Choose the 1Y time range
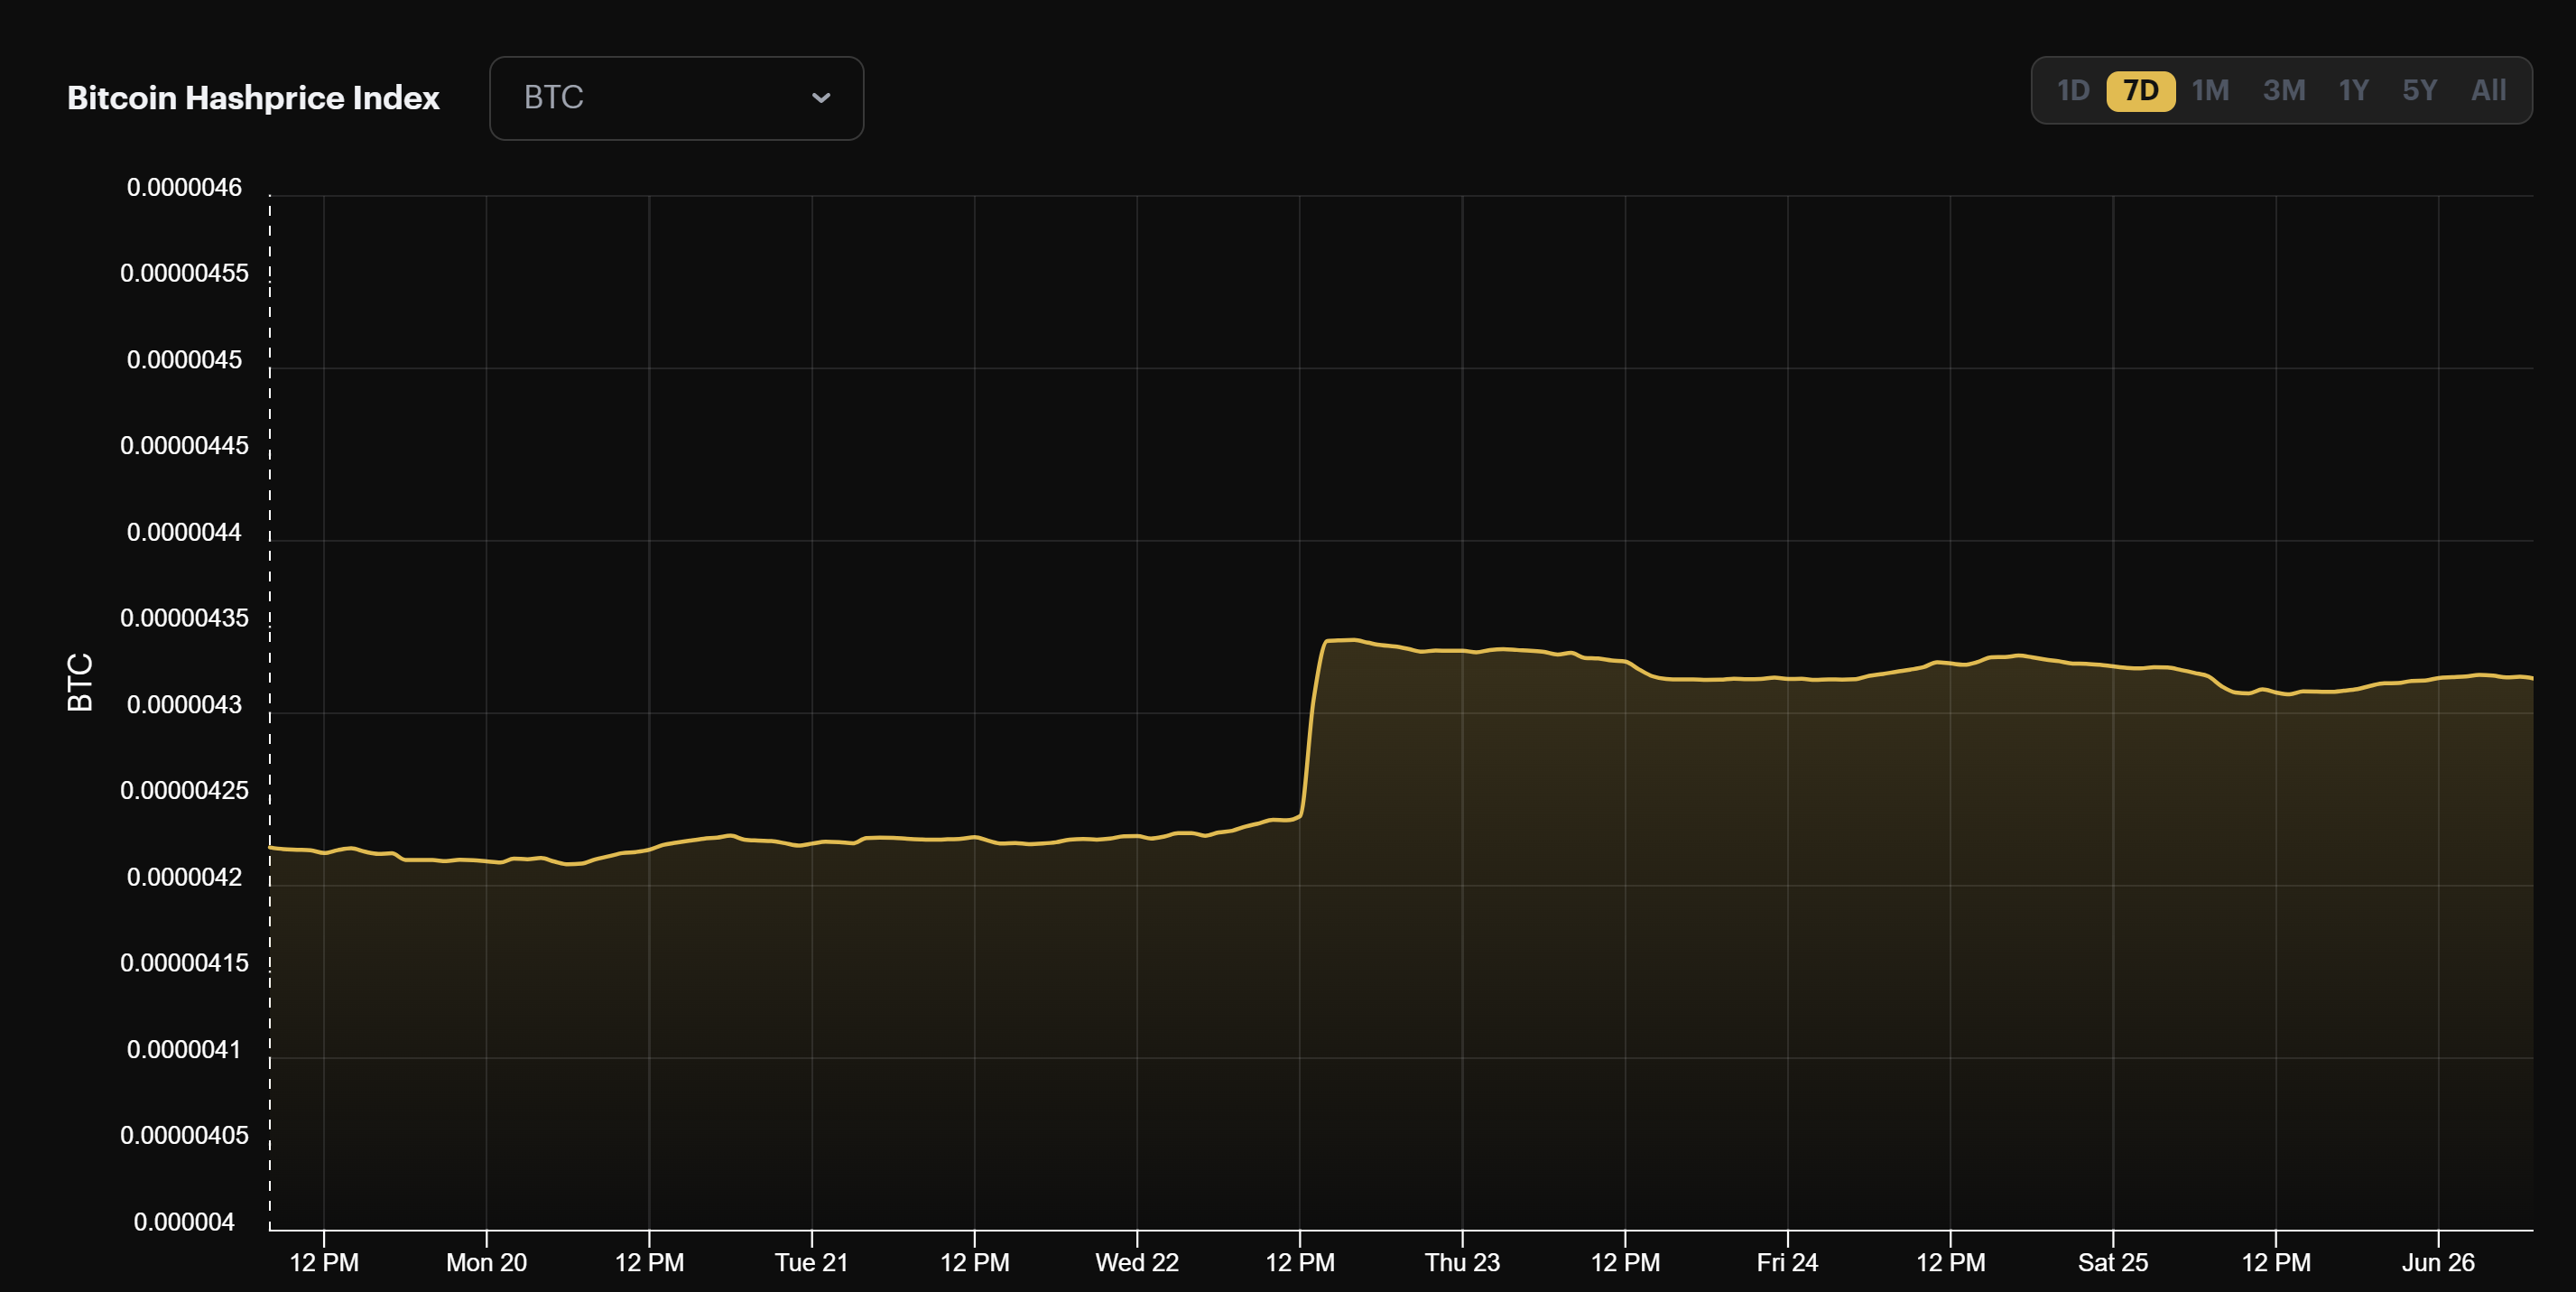Screen dimensions: 2576x1292 (x=2353, y=91)
